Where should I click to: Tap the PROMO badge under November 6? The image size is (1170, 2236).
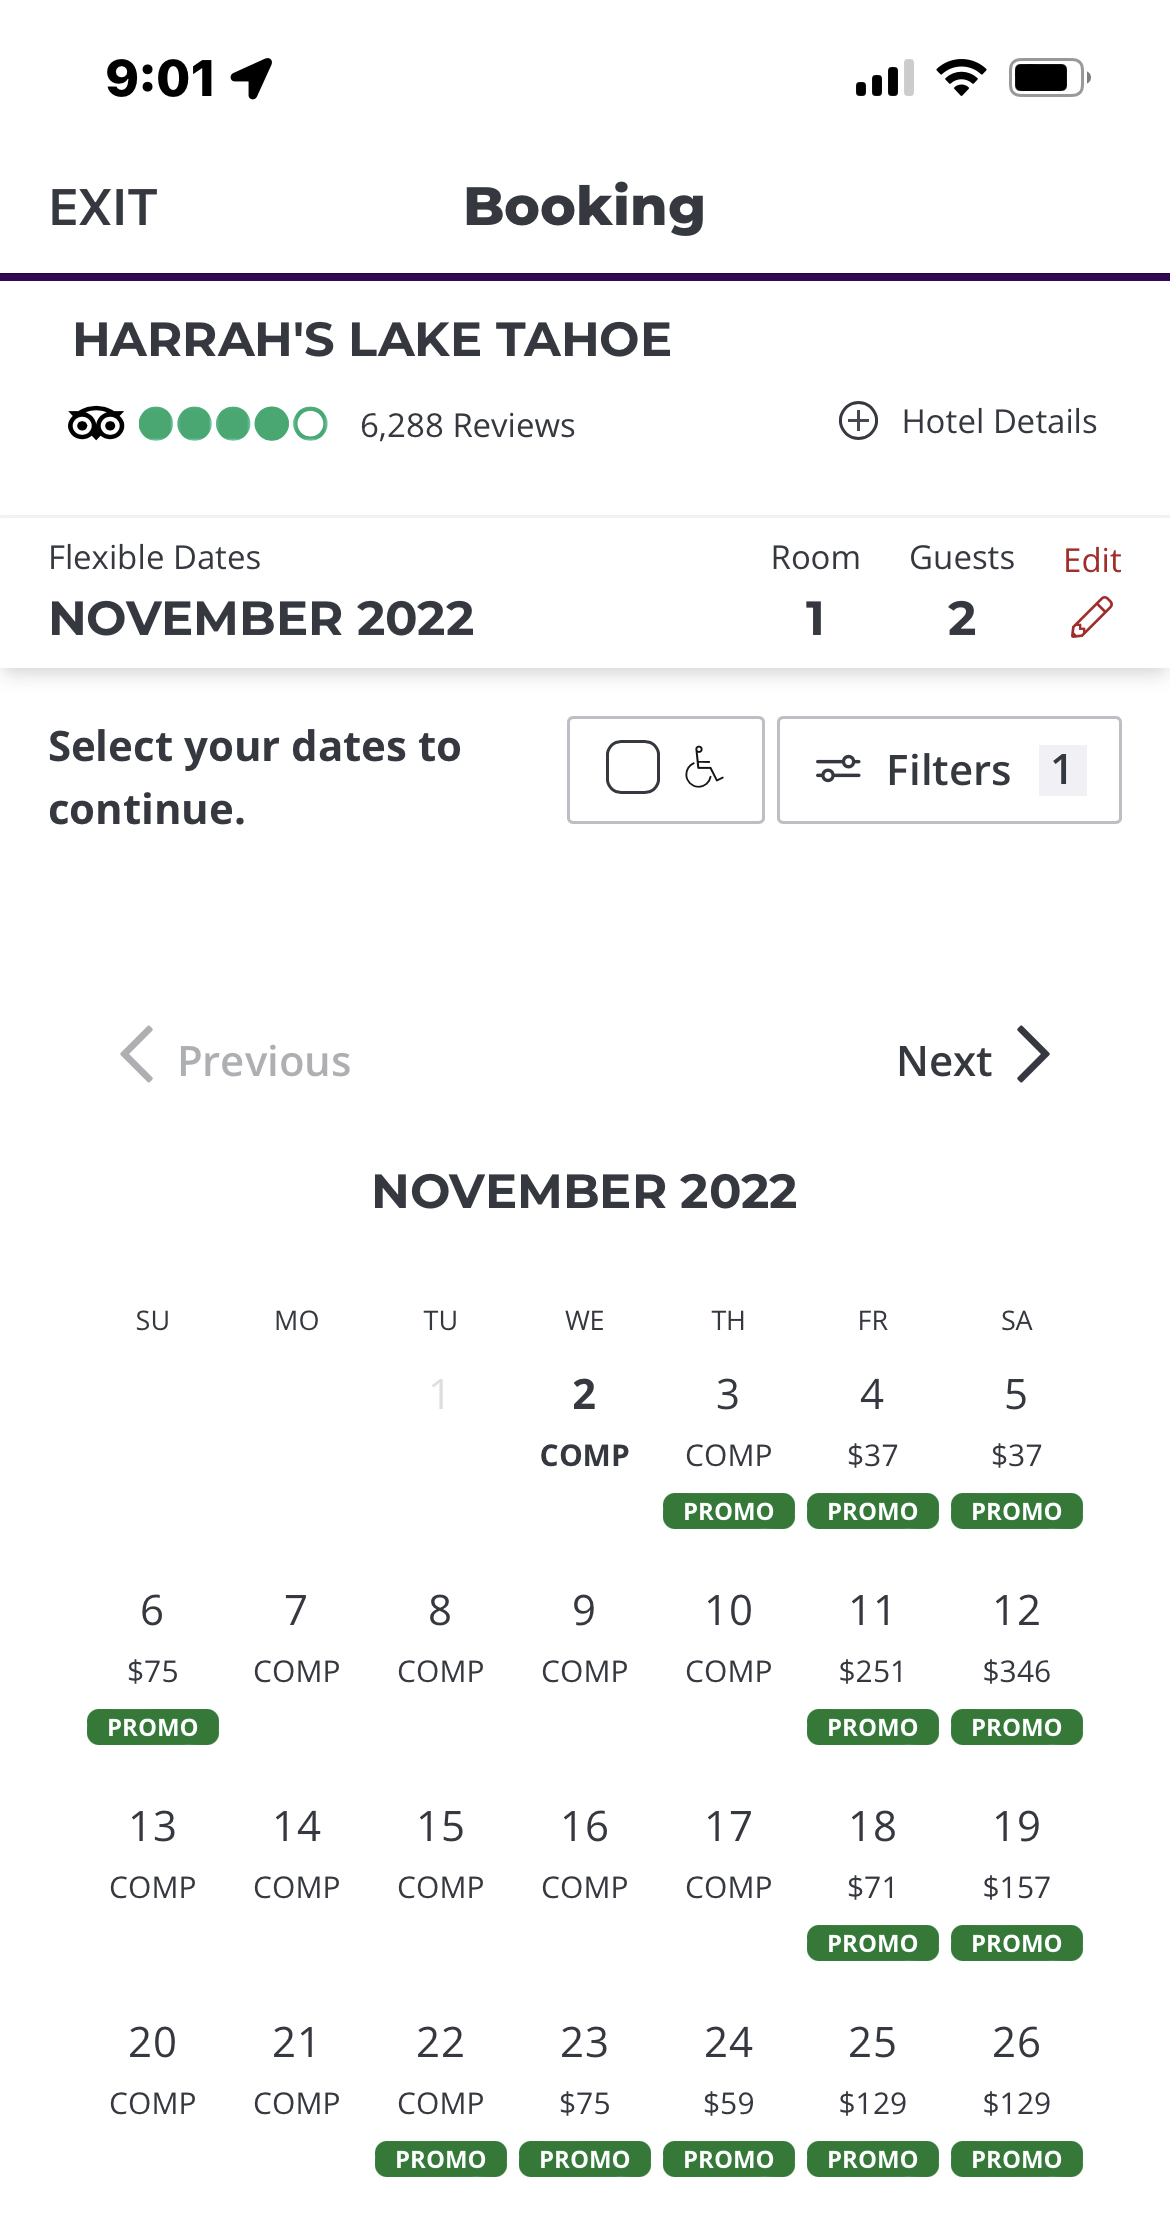coord(153,1727)
